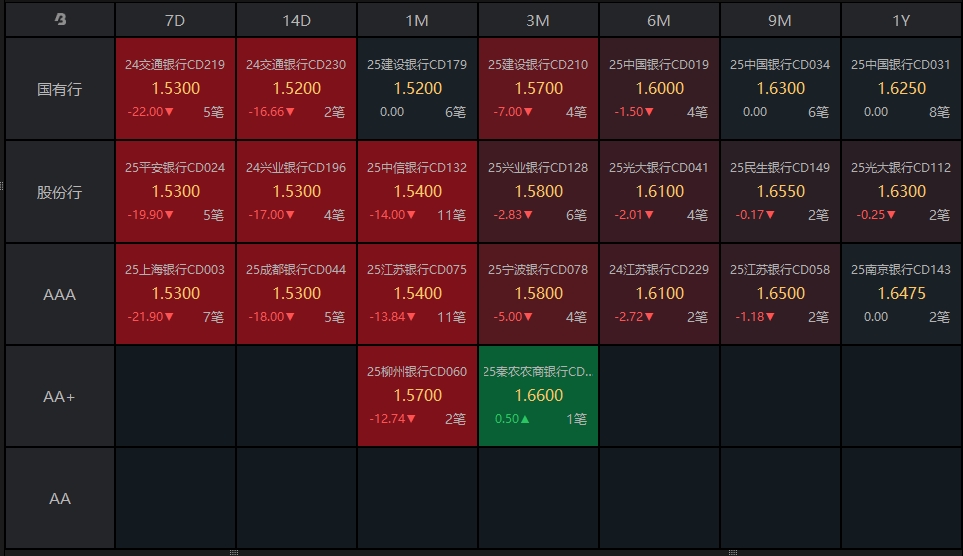Click the -16.66 change value
This screenshot has width=963, height=556.
pyautogui.click(x=271, y=112)
